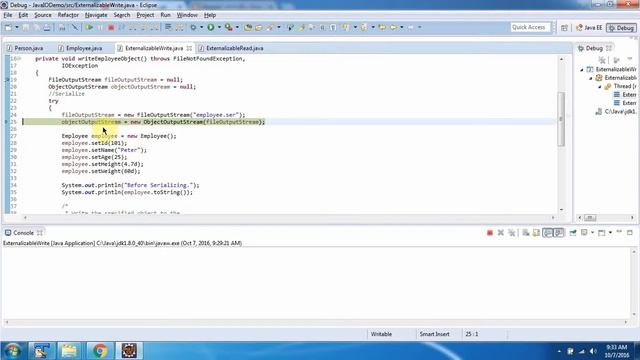
Task: Click the Clear Console icon
Action: click(526, 233)
